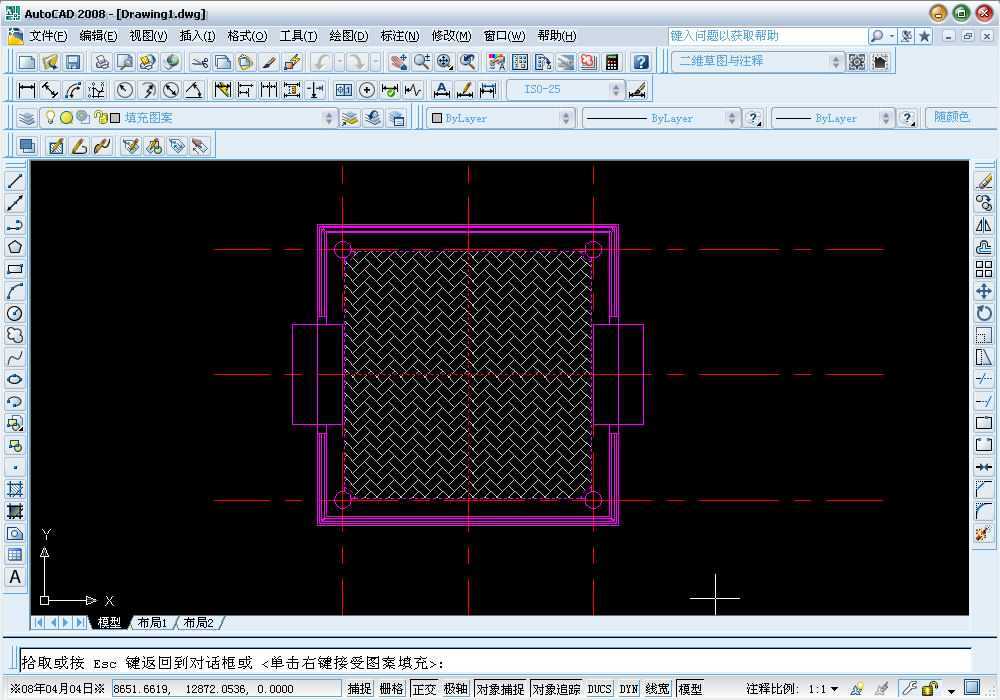Image resolution: width=1000 pixels, height=700 pixels.
Task: Select the Radius dimension tool
Action: 124,90
